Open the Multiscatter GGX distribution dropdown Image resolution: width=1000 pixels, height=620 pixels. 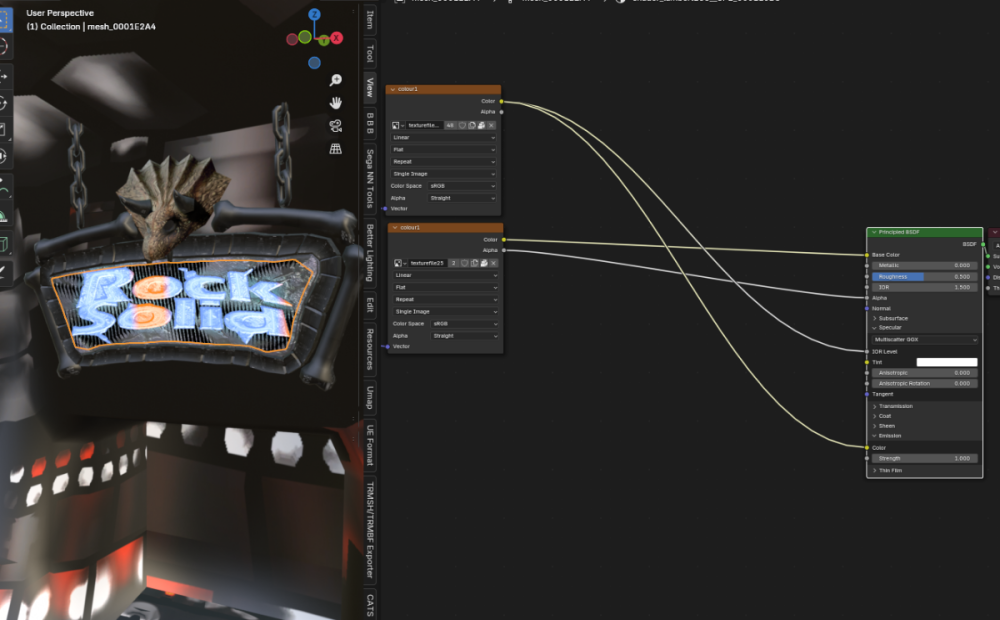tap(925, 340)
